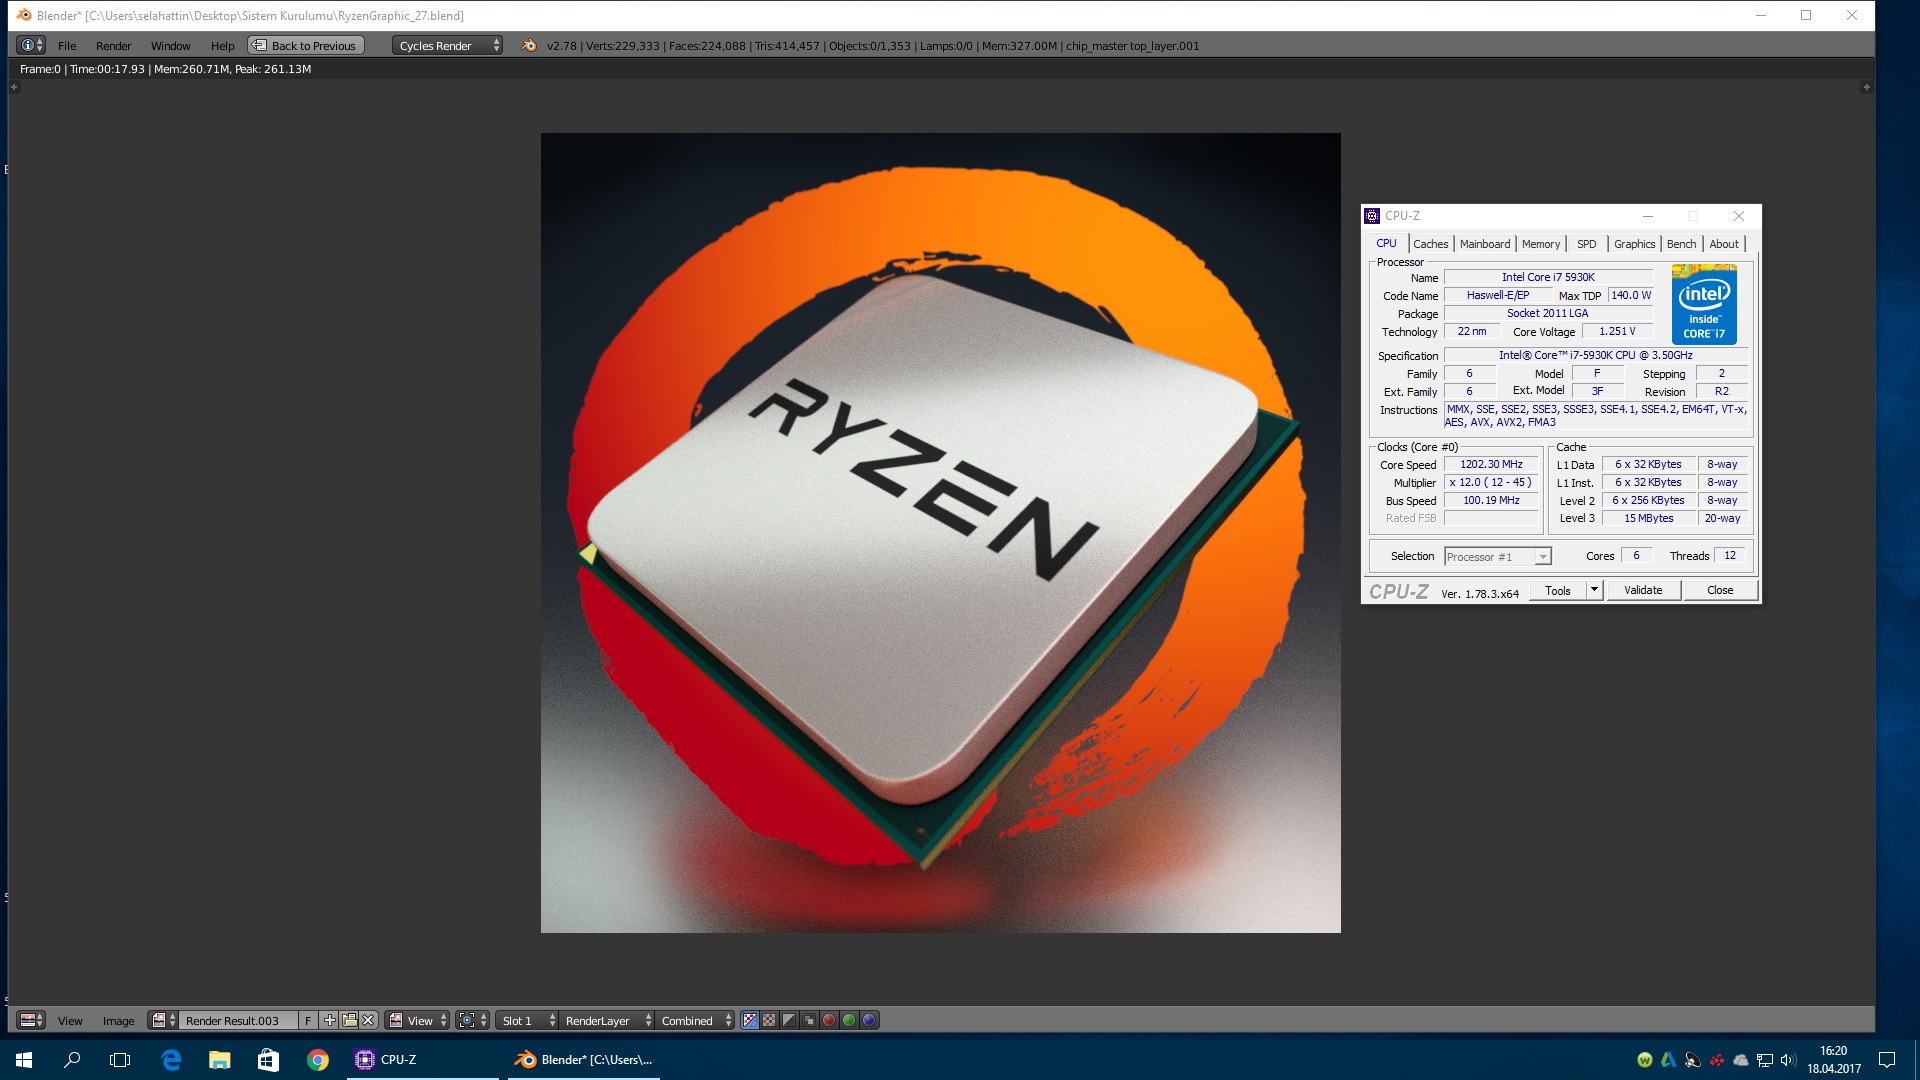1920x1080 pixels.
Task: Click the new image plus icon
Action: 329,1020
